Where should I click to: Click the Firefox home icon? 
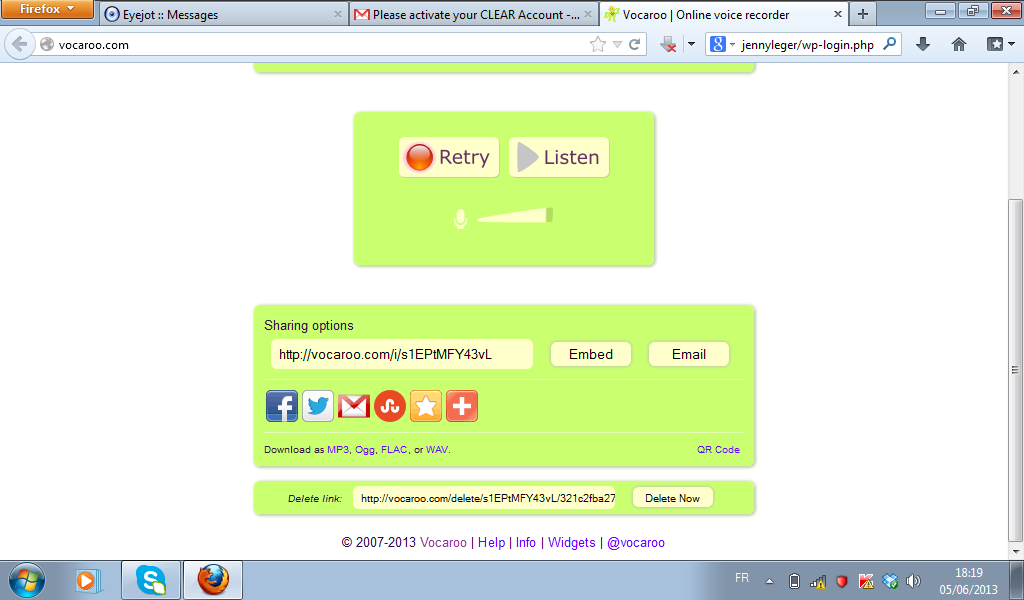click(x=959, y=44)
